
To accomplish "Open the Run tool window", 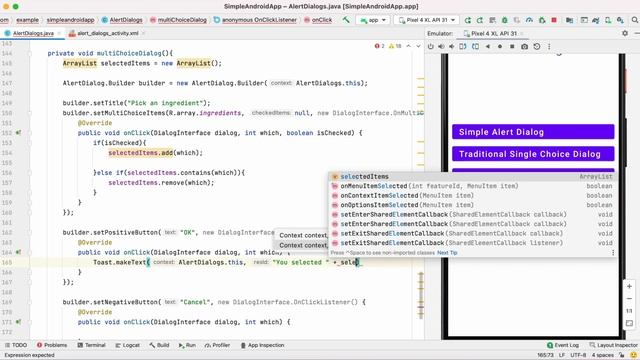I will (187, 345).
